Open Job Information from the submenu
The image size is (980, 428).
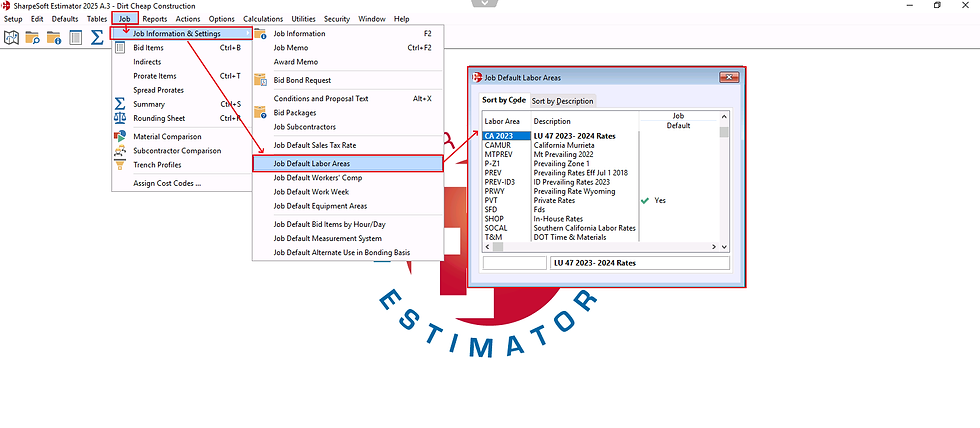pos(348,34)
